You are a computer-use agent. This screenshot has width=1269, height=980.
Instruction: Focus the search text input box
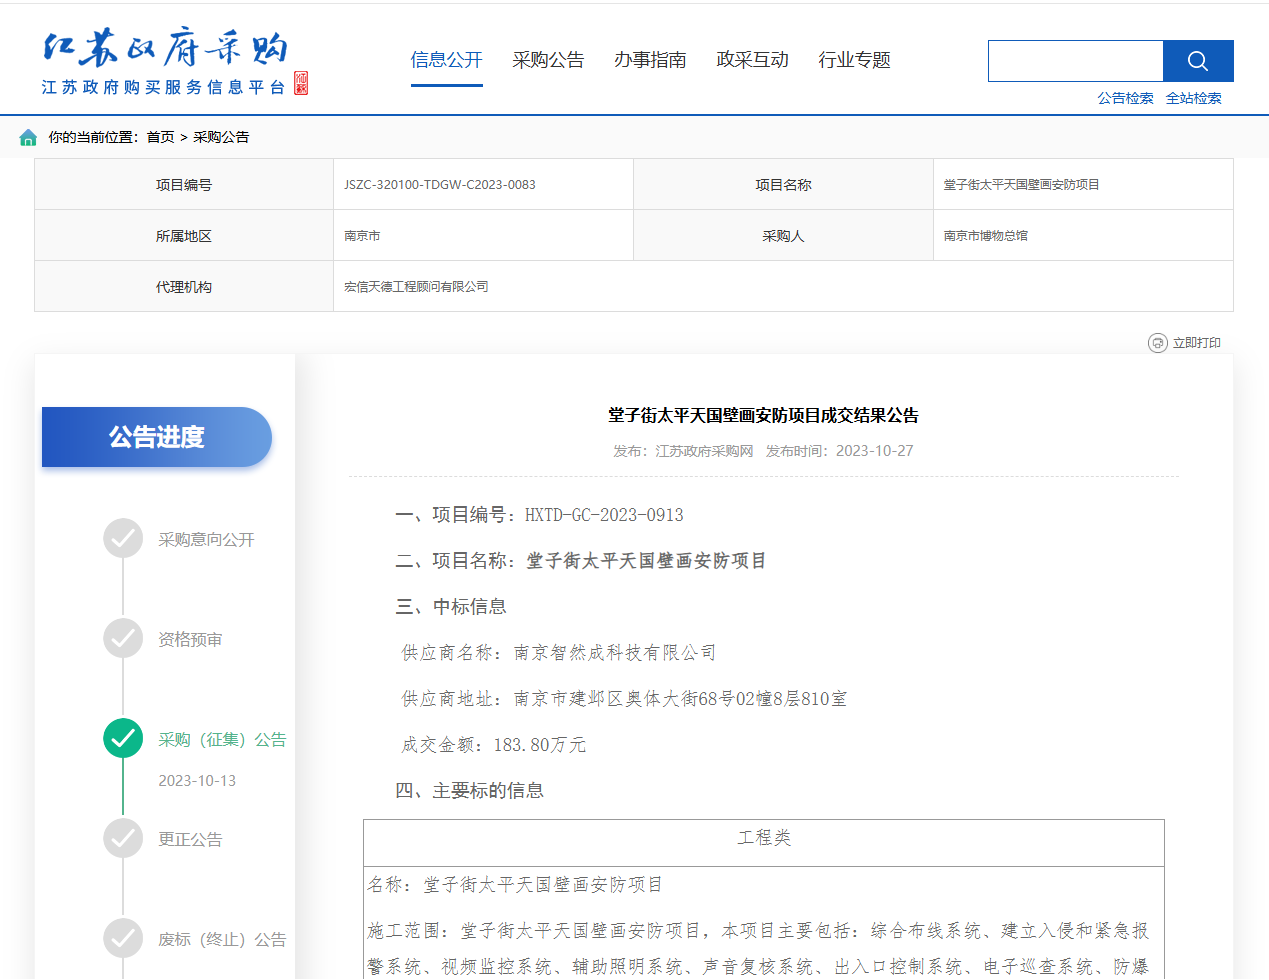click(x=1075, y=61)
